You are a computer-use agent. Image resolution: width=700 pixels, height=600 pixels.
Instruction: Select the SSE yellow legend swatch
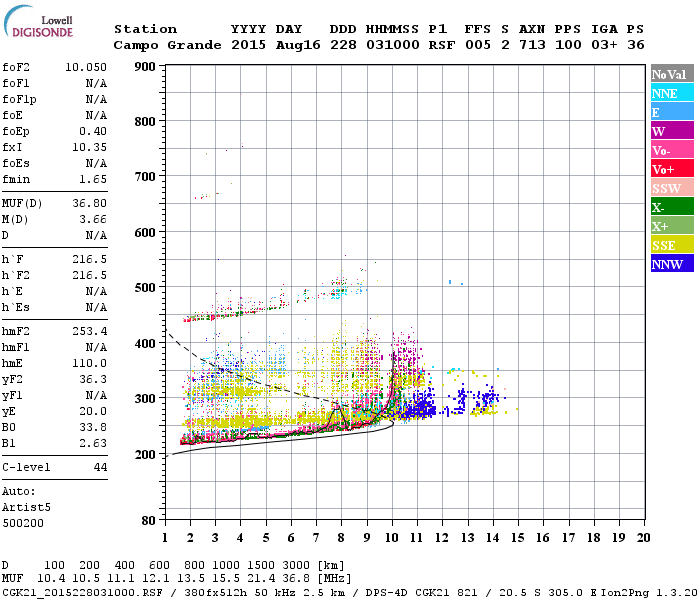pyautogui.click(x=672, y=245)
